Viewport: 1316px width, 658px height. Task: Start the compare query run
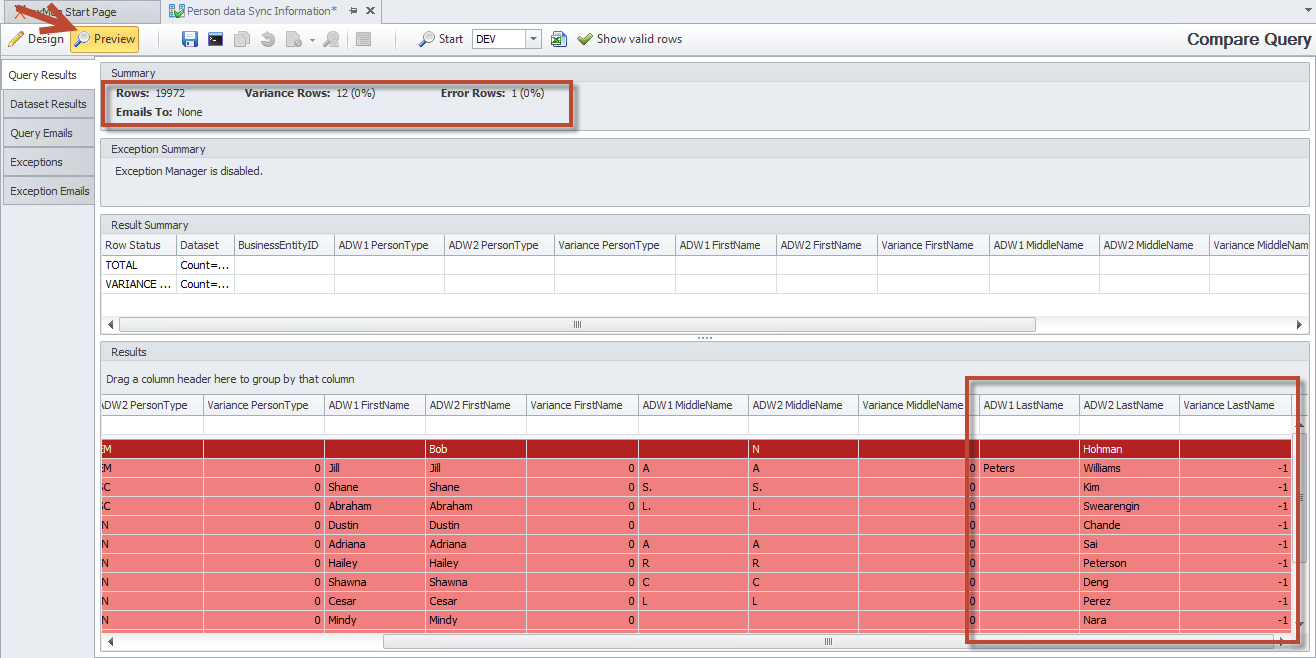tap(441, 39)
